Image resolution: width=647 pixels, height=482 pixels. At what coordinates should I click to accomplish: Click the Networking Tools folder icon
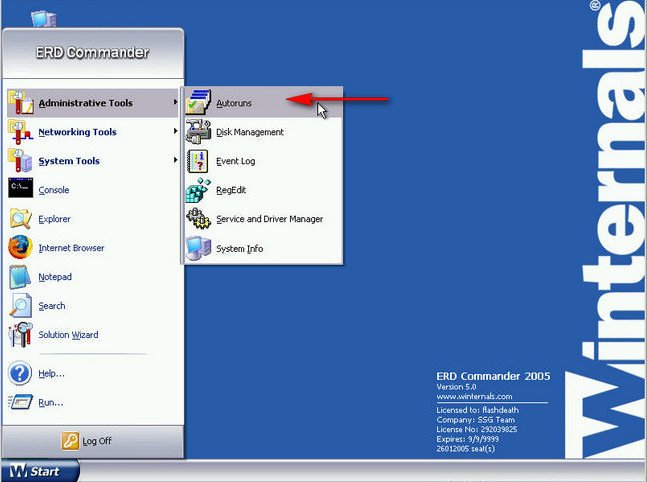click(21, 132)
